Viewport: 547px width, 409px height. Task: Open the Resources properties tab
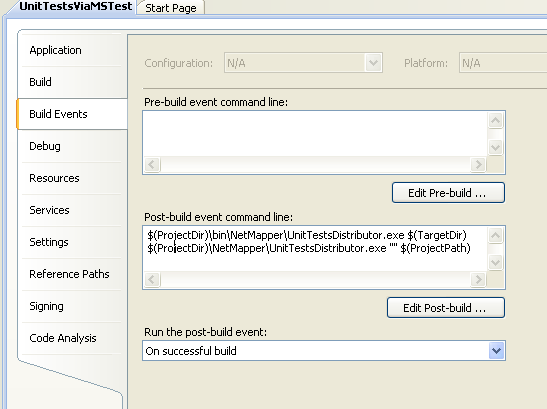point(71,178)
